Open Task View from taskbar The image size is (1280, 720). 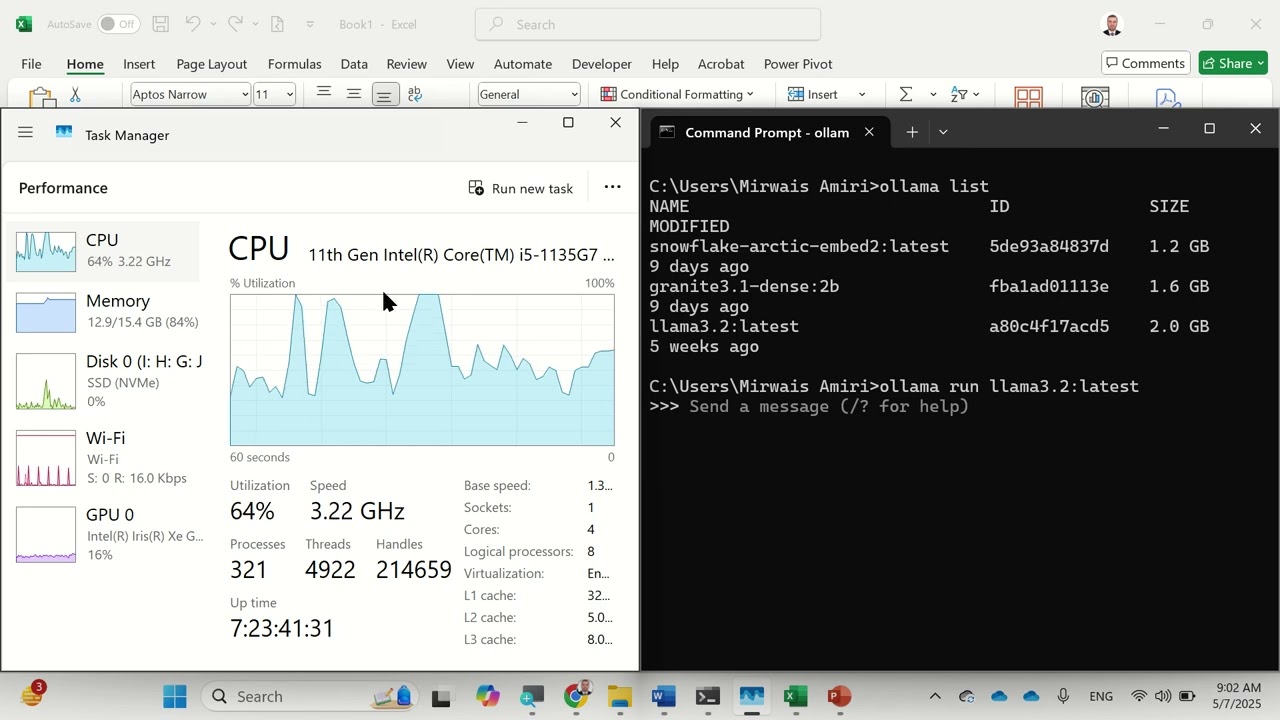point(441,697)
